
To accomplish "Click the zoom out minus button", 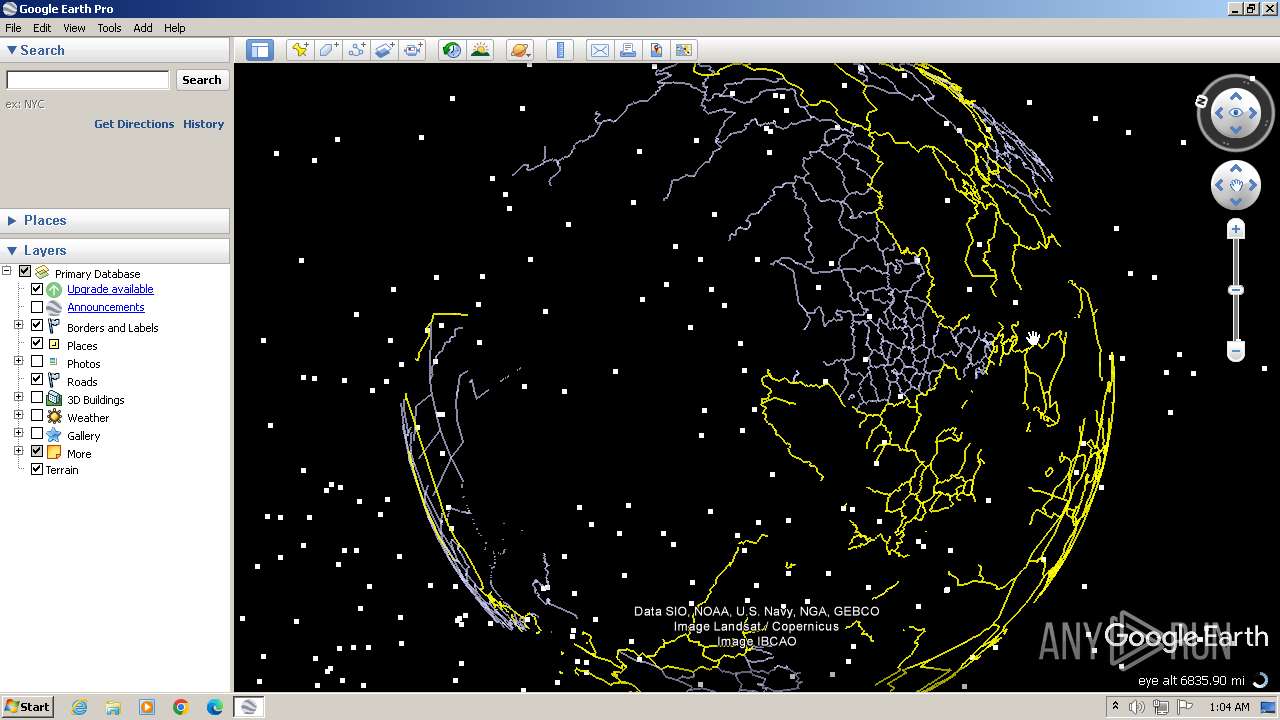I will (x=1236, y=351).
